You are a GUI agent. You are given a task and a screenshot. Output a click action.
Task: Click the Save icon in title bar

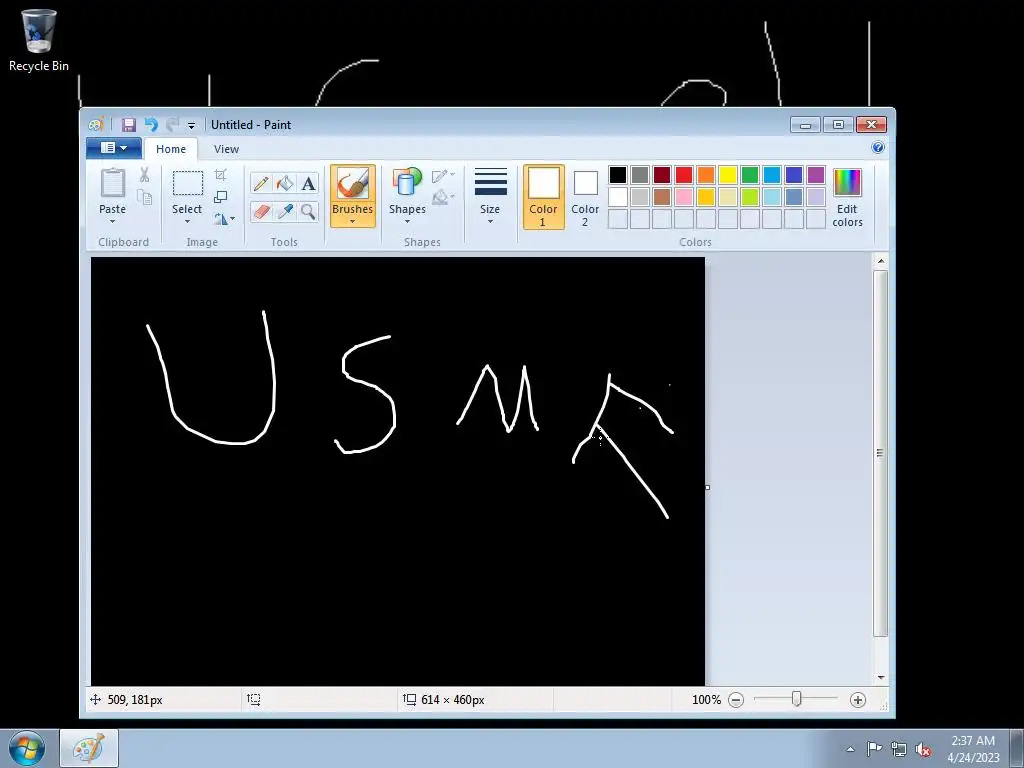129,125
